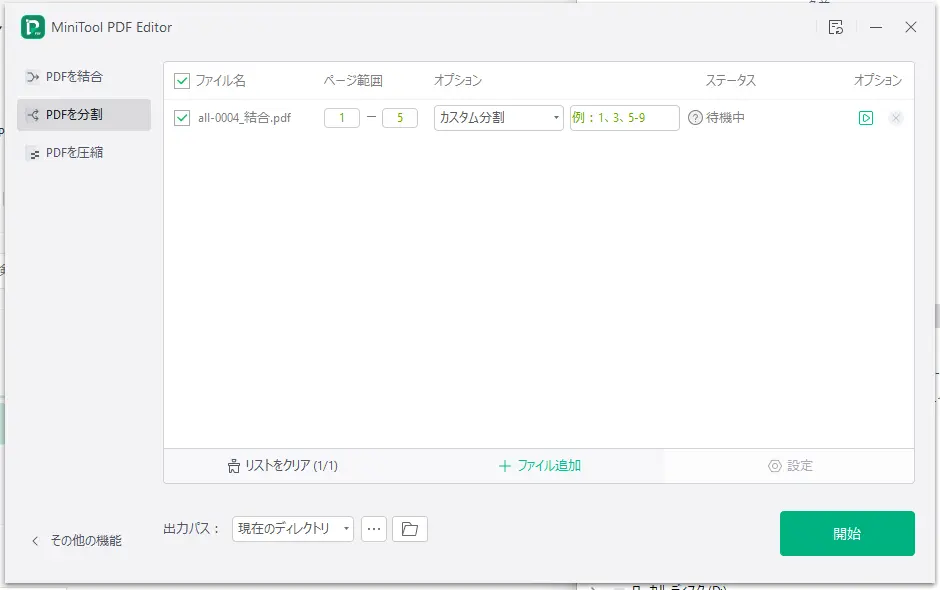Click the green 開始 button

tap(847, 534)
